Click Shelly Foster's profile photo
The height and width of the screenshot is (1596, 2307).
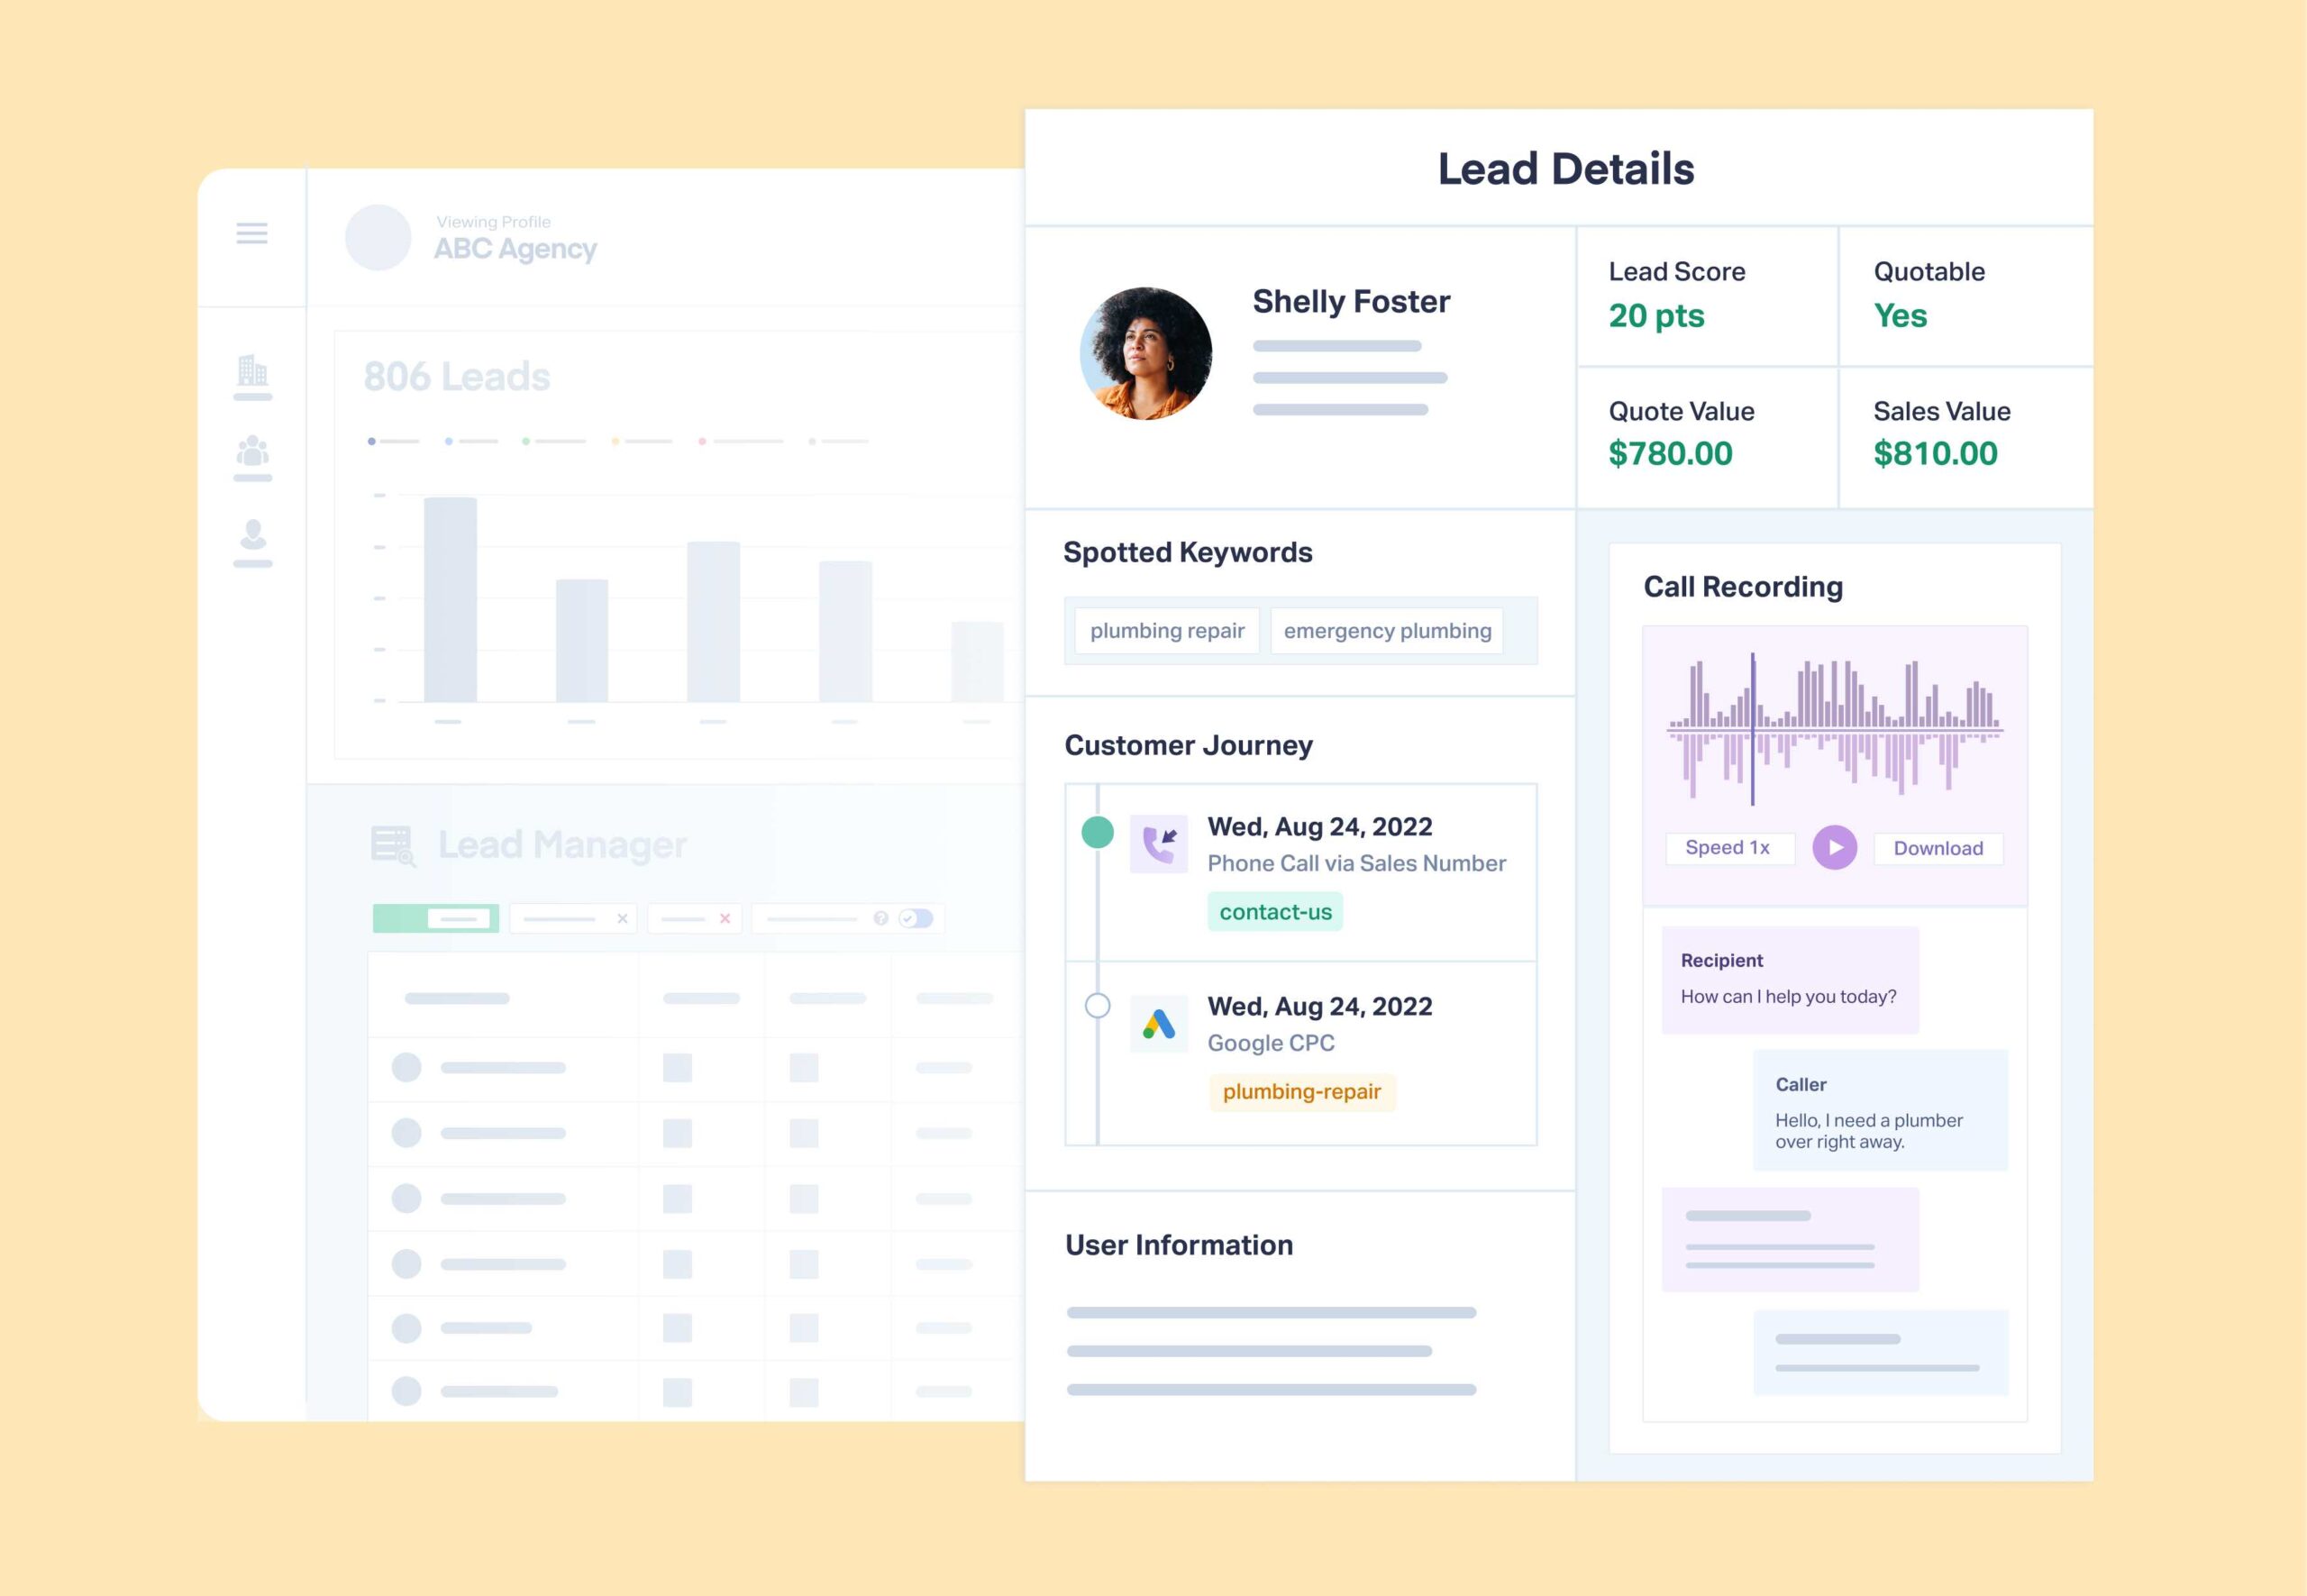pos(1146,353)
